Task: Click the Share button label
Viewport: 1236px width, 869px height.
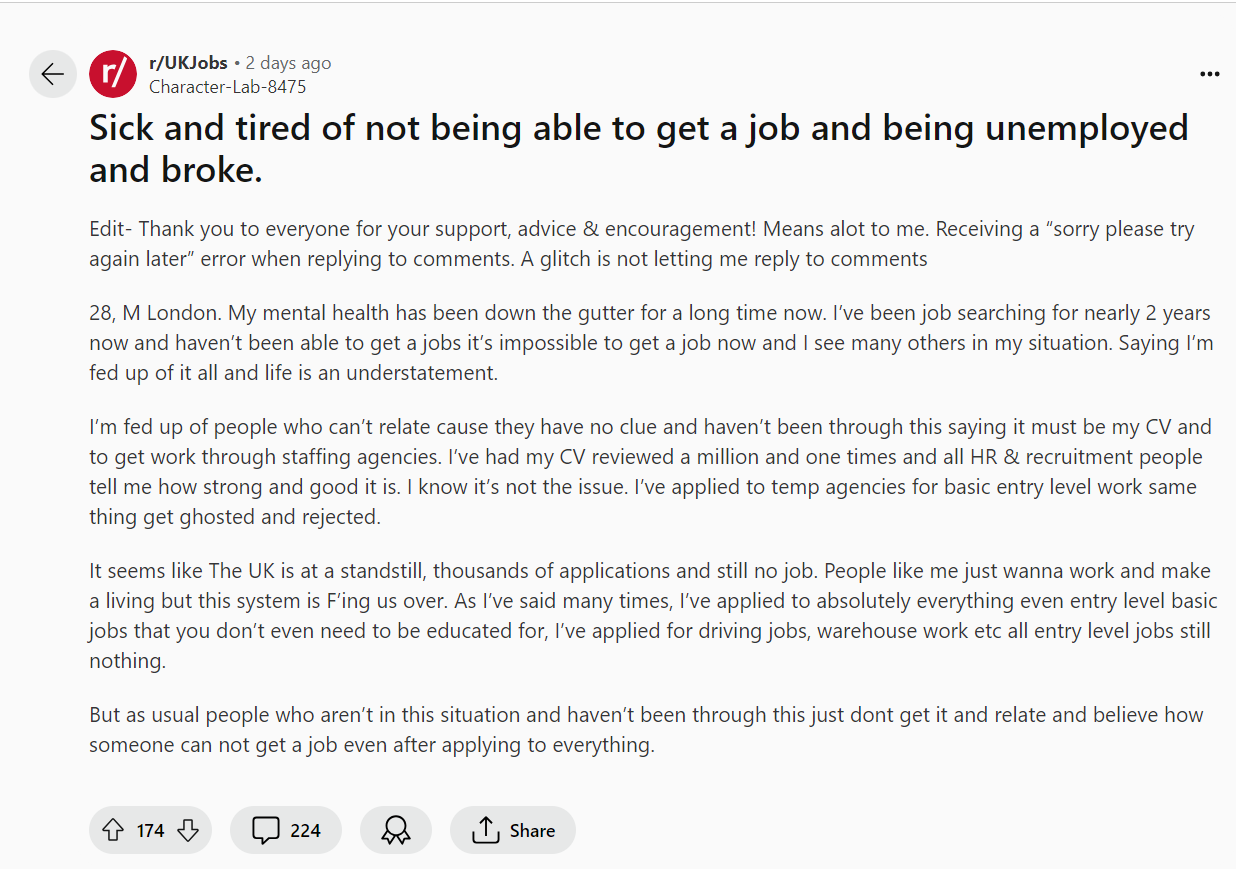Action: pos(532,830)
